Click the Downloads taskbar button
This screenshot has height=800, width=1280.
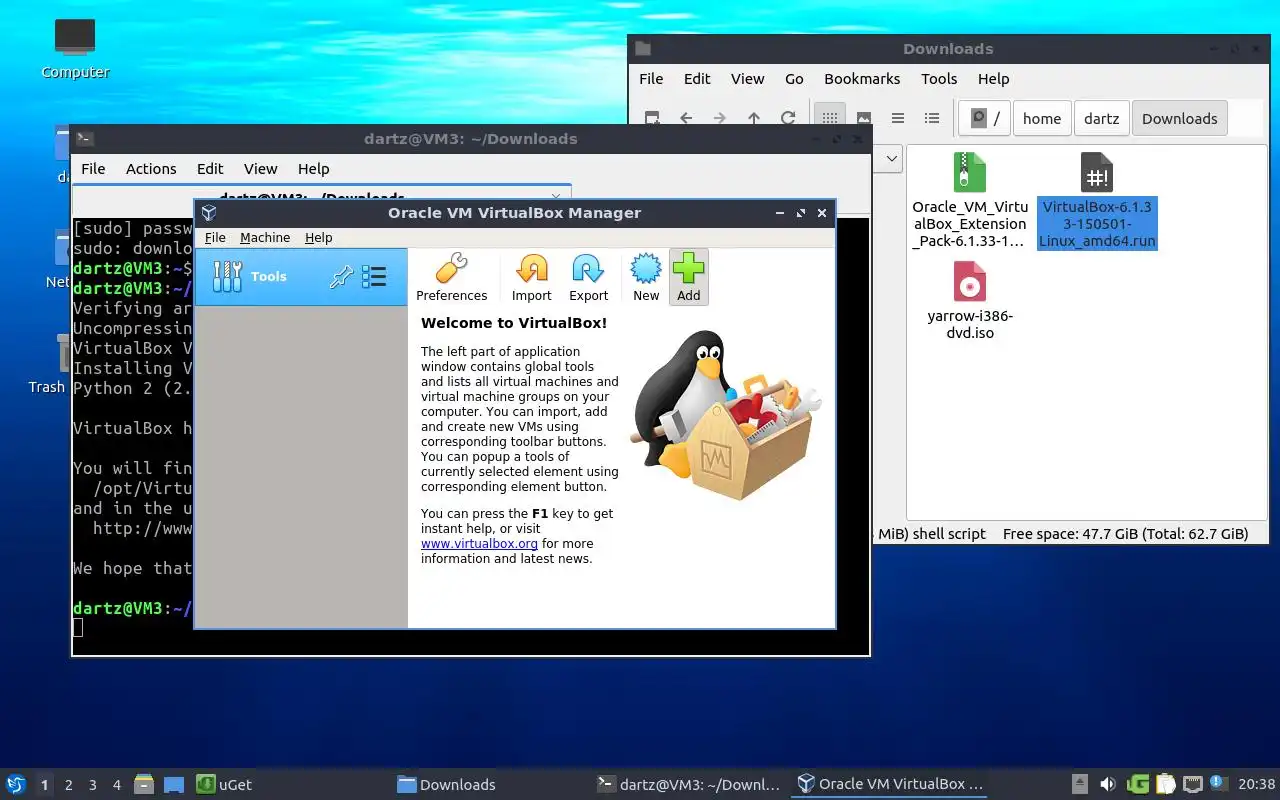(446, 784)
